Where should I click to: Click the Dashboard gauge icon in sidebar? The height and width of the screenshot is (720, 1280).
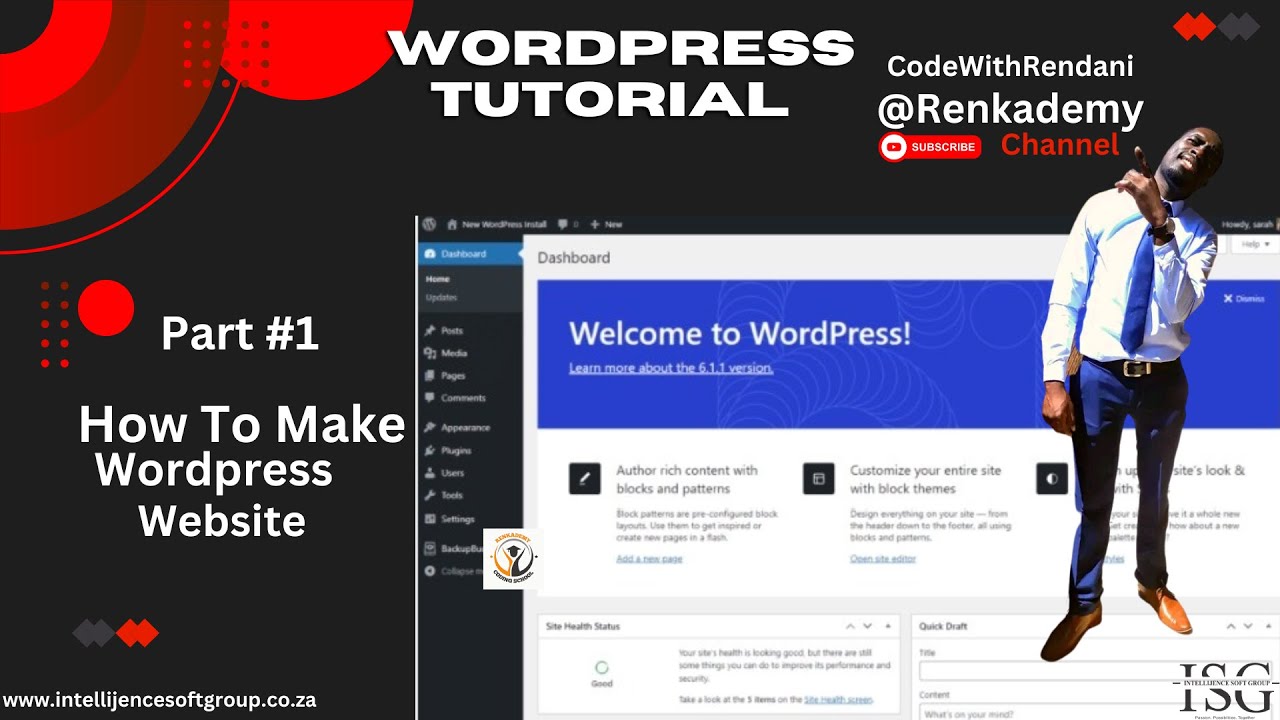pyautogui.click(x=430, y=254)
